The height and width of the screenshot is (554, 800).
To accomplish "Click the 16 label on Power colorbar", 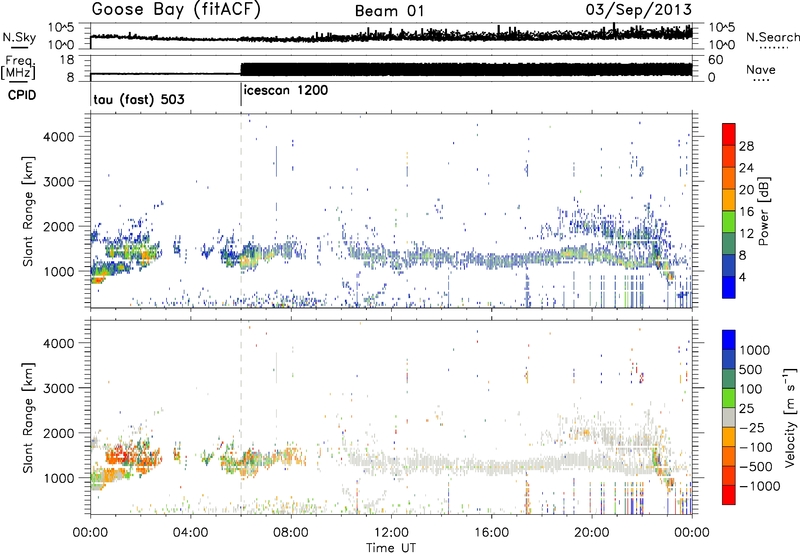I will (x=746, y=212).
